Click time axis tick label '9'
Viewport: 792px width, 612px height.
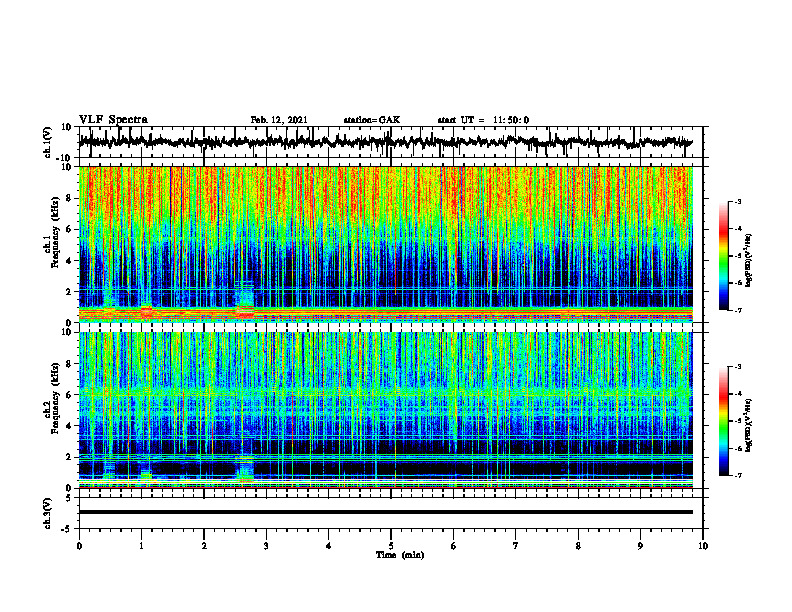coord(640,546)
